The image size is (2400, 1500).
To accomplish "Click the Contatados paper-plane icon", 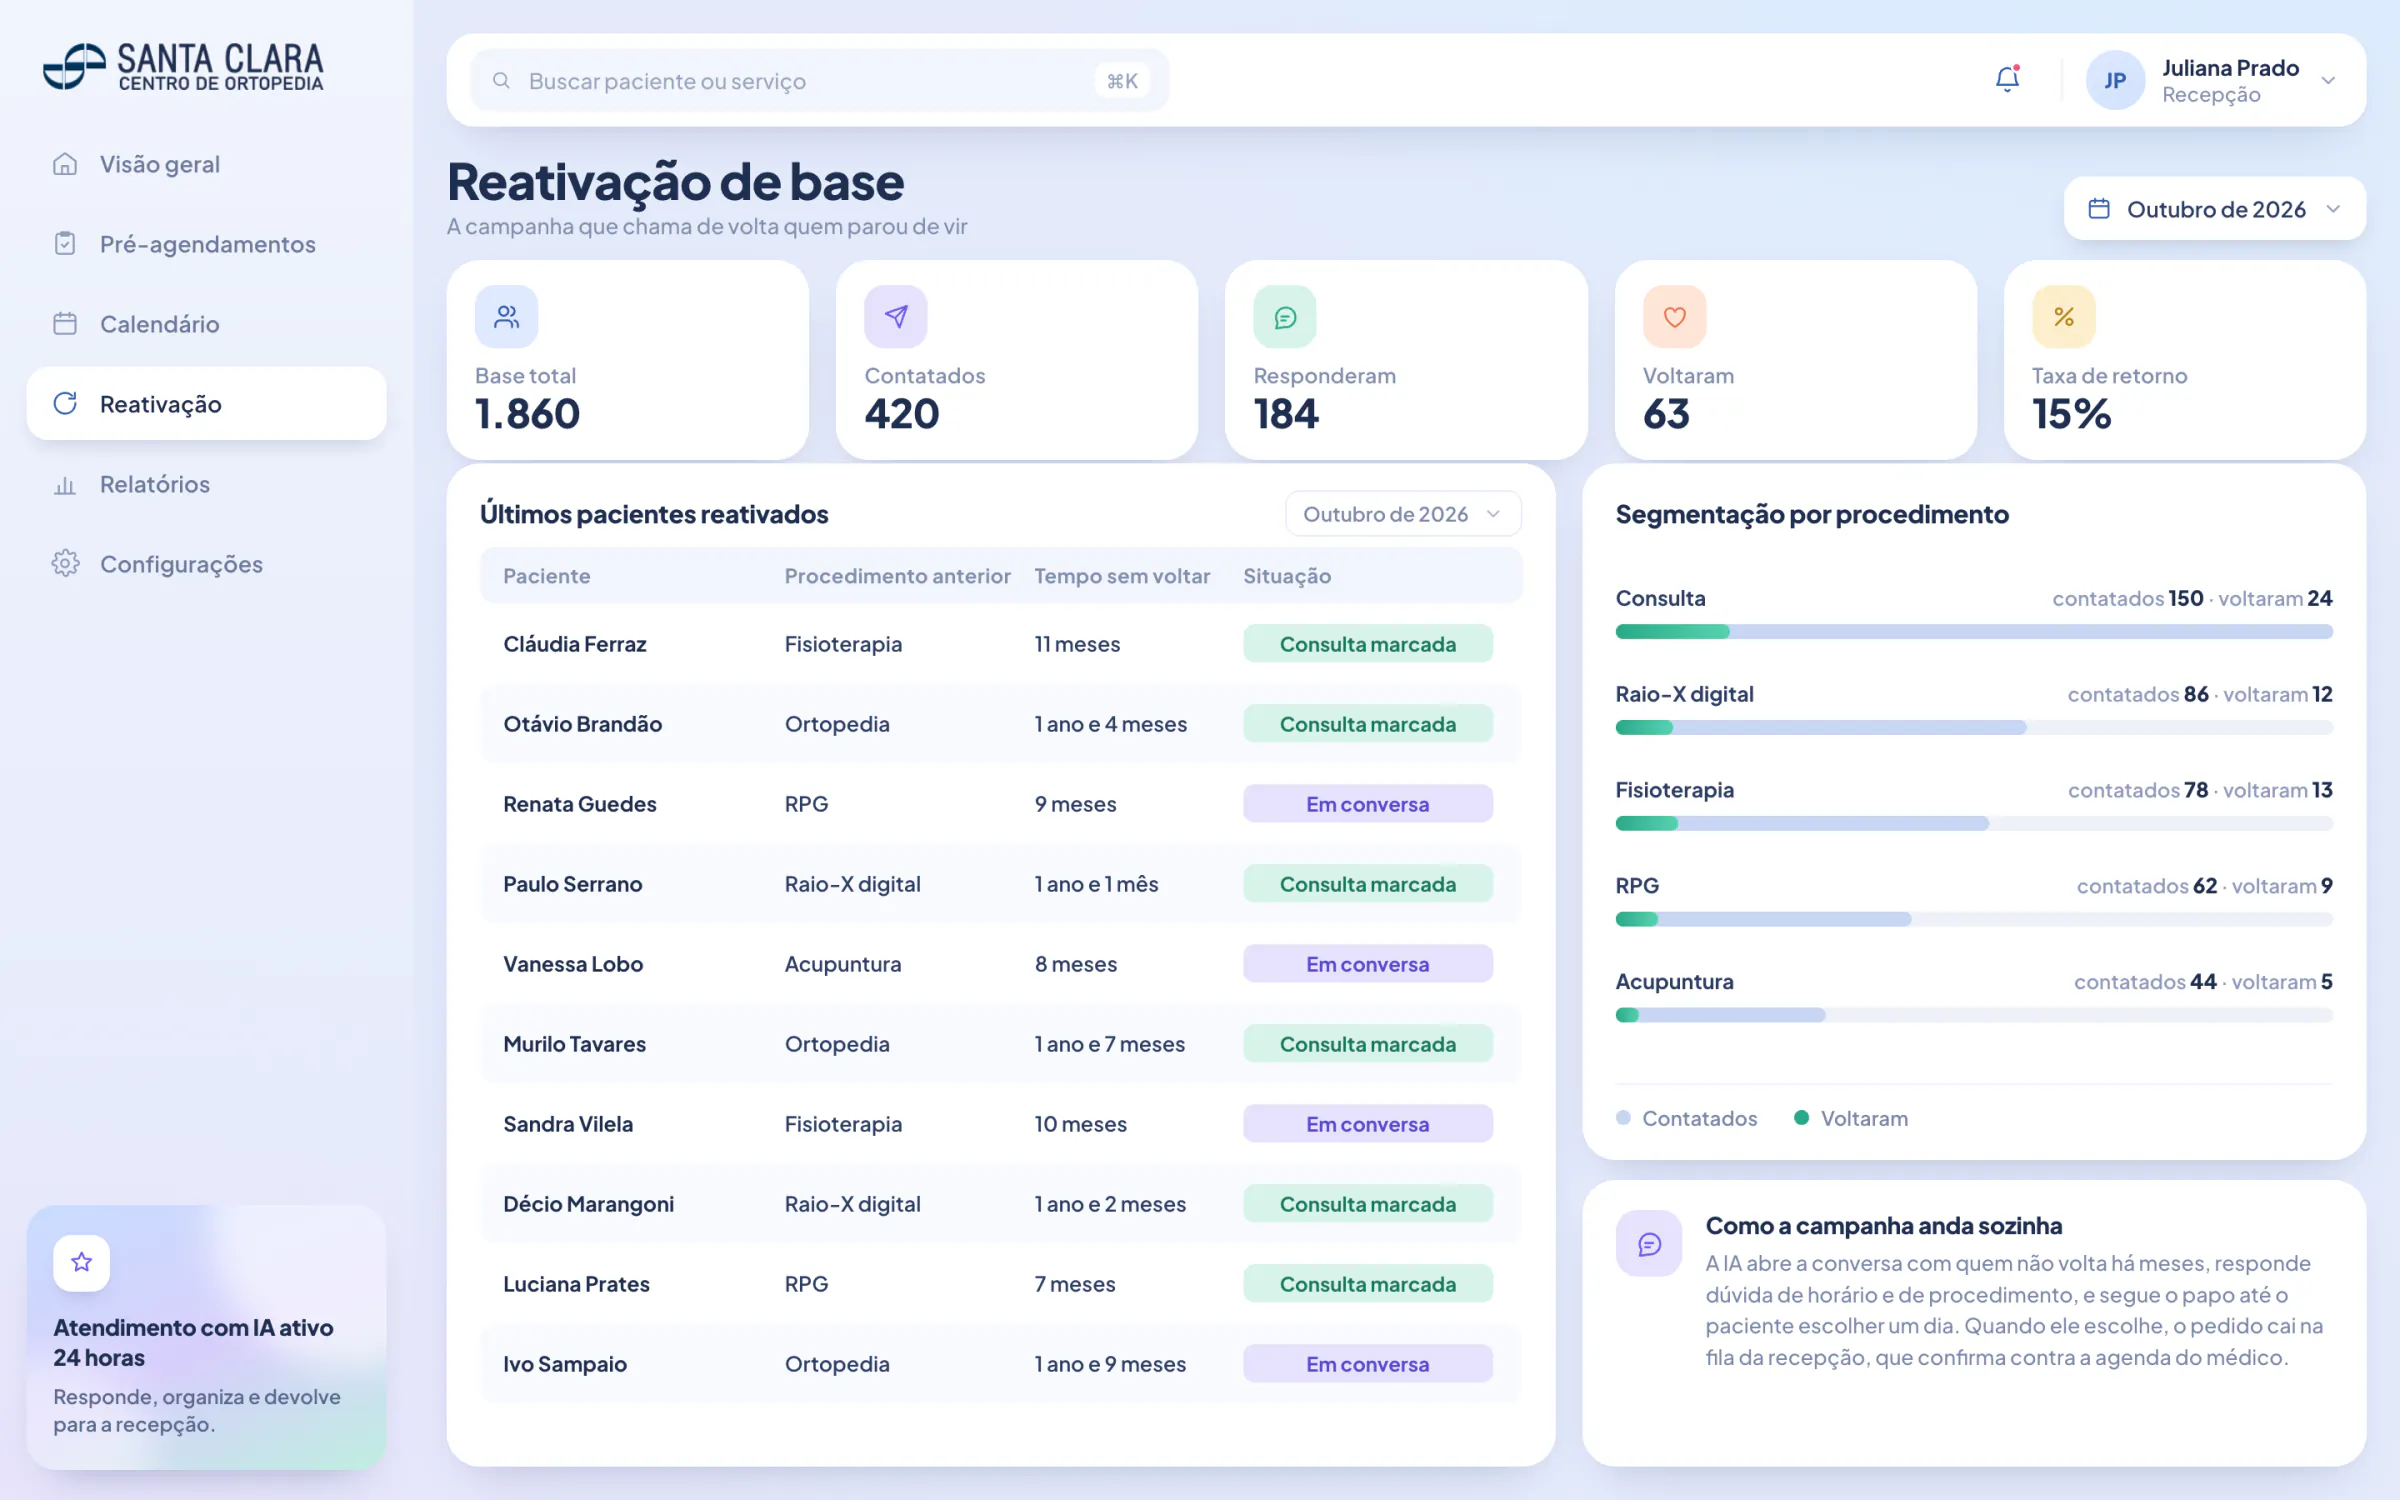I will 895,317.
